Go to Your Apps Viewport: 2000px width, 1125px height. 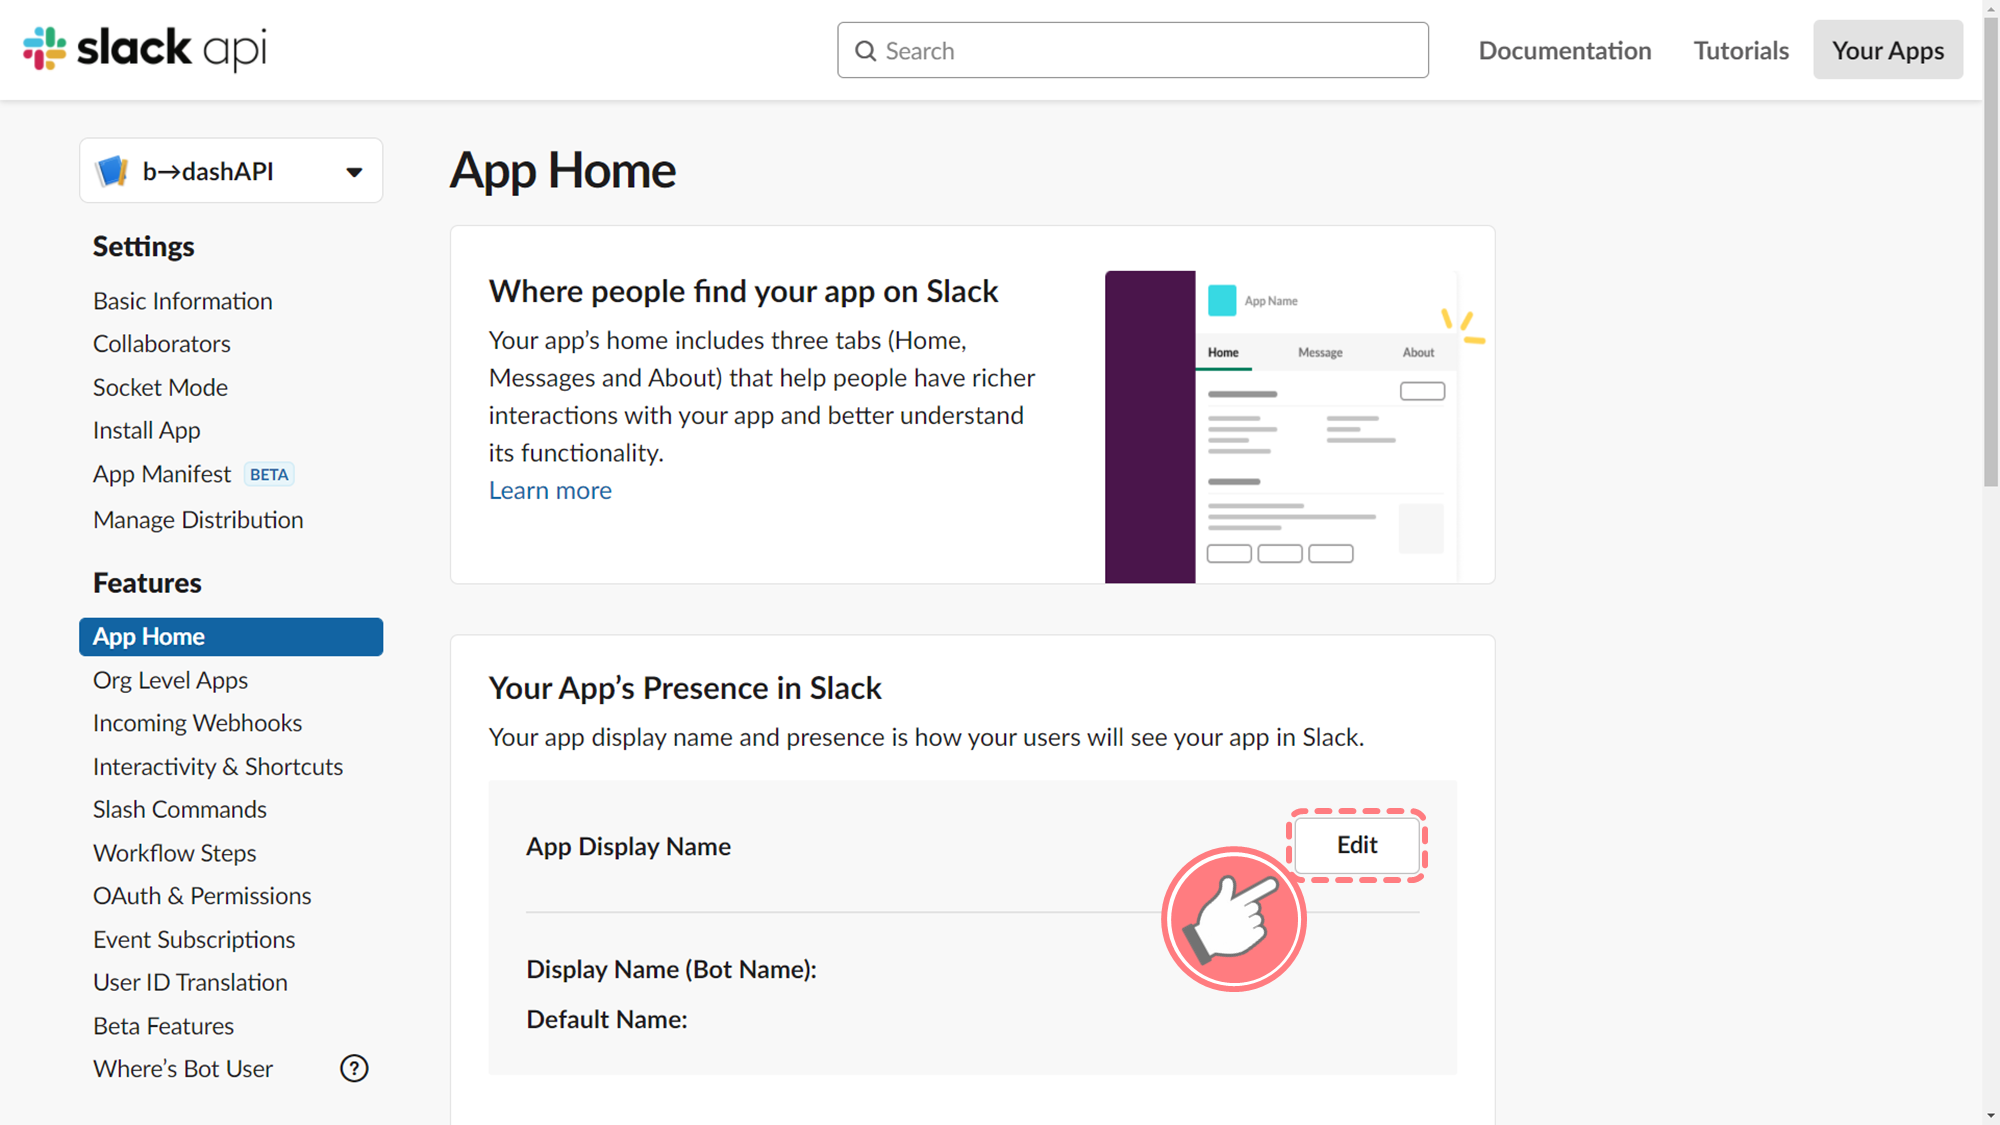1888,50
